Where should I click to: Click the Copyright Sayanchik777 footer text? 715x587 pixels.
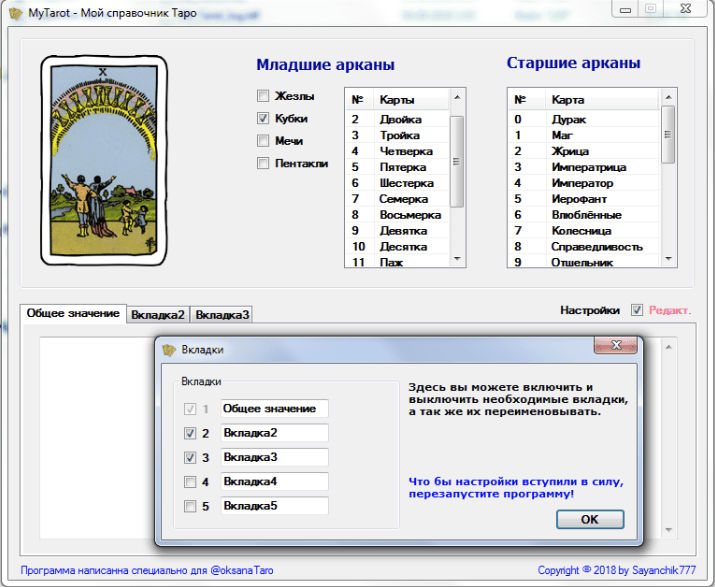pyautogui.click(x=617, y=570)
